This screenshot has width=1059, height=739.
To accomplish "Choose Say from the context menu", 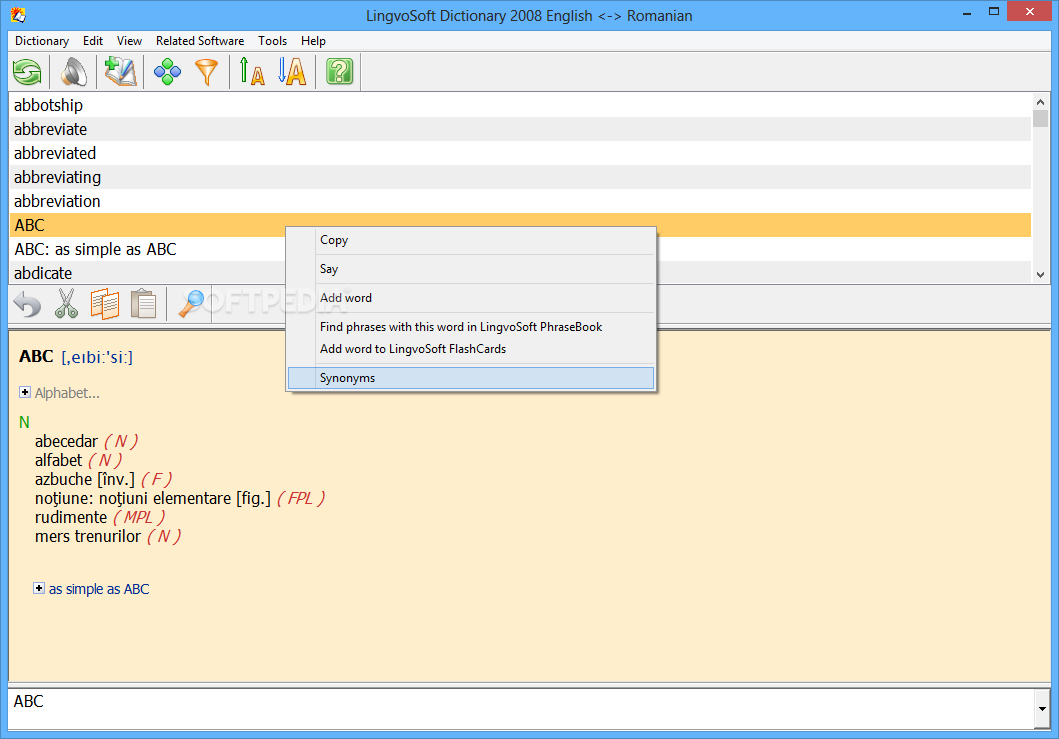I will tap(471, 269).
